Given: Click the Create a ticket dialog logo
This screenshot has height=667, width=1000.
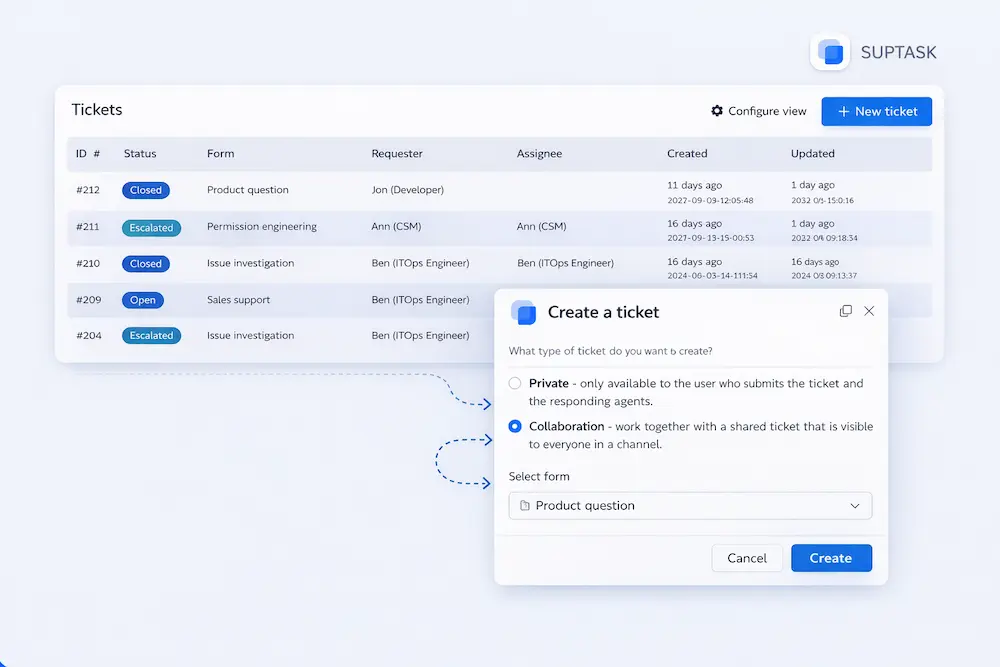Looking at the screenshot, I should coord(523,312).
